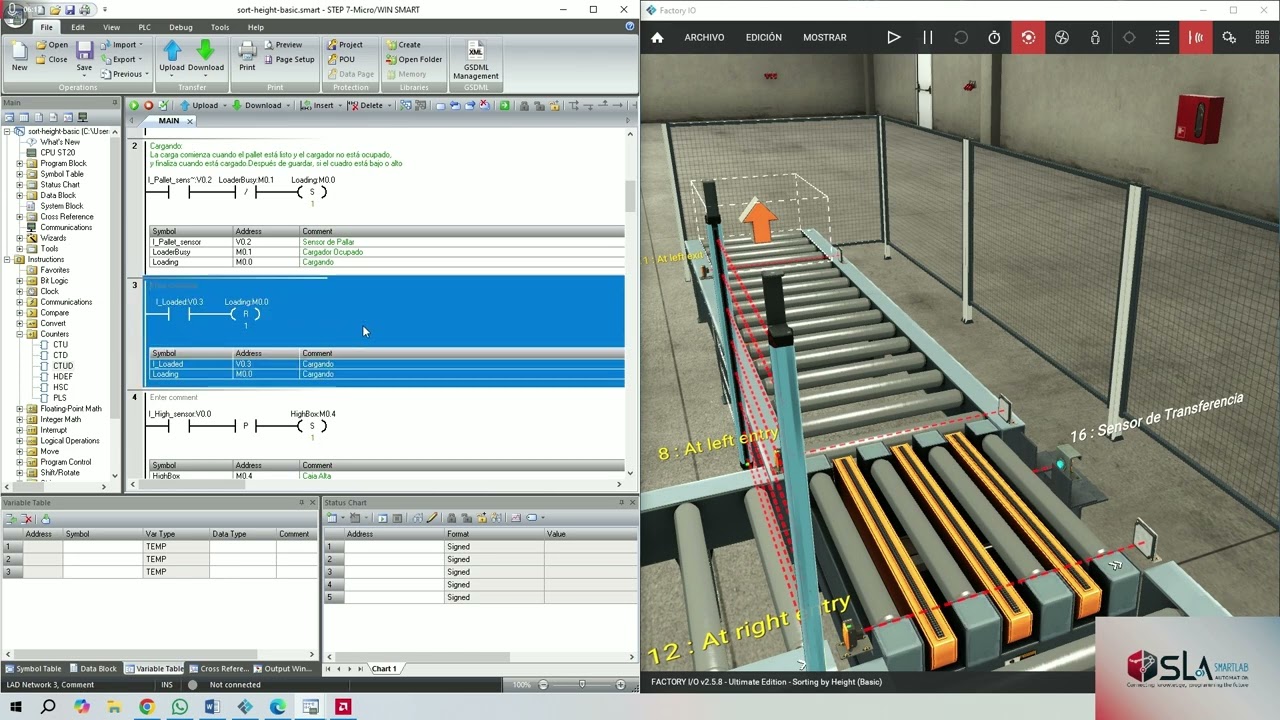Image resolution: width=1280 pixels, height=720 pixels.
Task: Open GSDML Management
Action: coord(475,60)
